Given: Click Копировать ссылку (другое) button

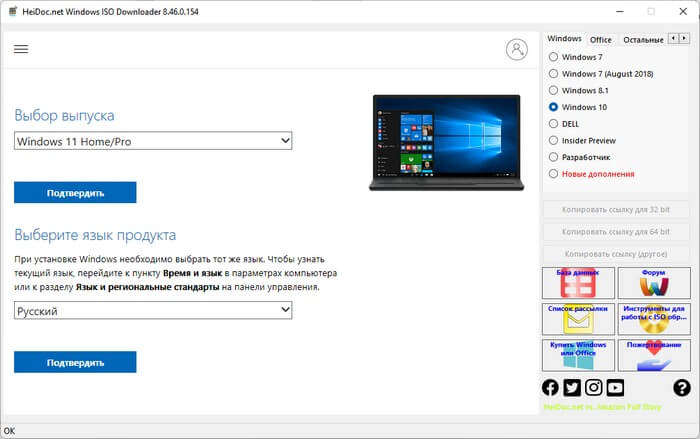Looking at the screenshot, I should [616, 254].
